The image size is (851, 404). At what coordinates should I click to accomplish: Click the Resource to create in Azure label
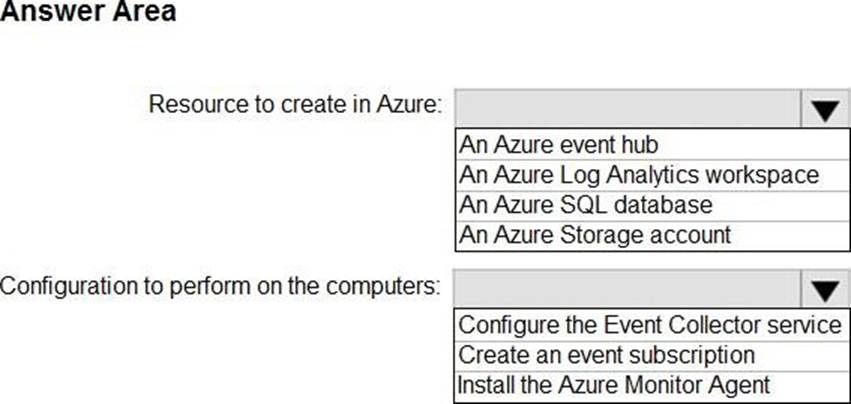(x=295, y=104)
